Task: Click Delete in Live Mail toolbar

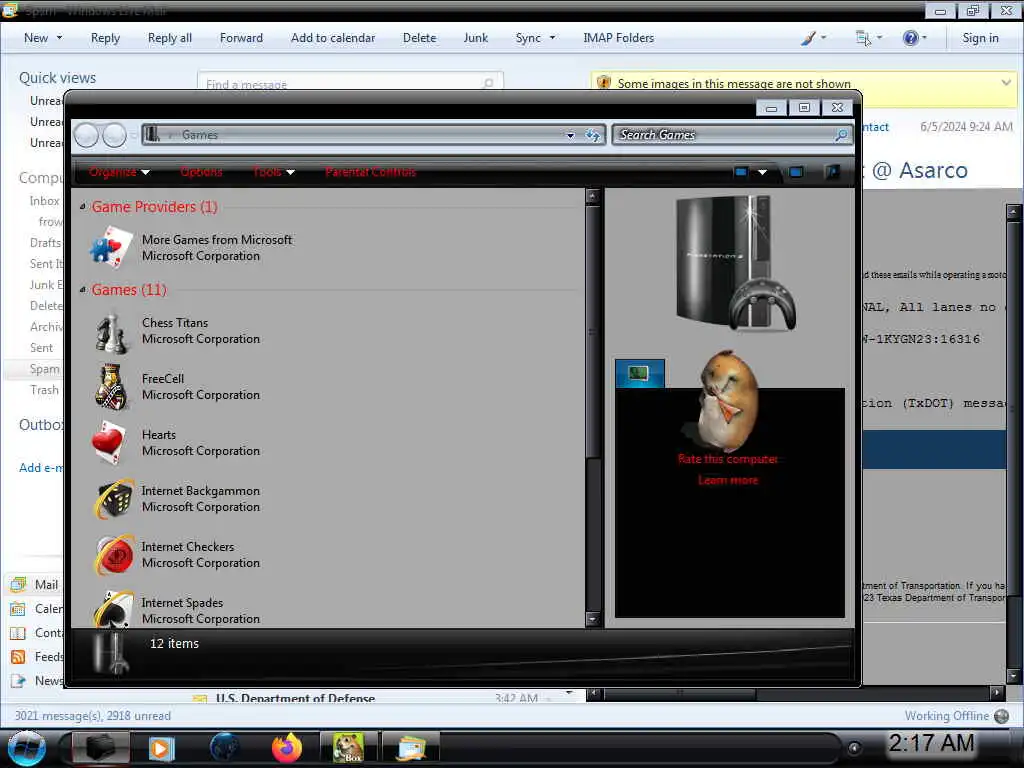Action: point(419,38)
